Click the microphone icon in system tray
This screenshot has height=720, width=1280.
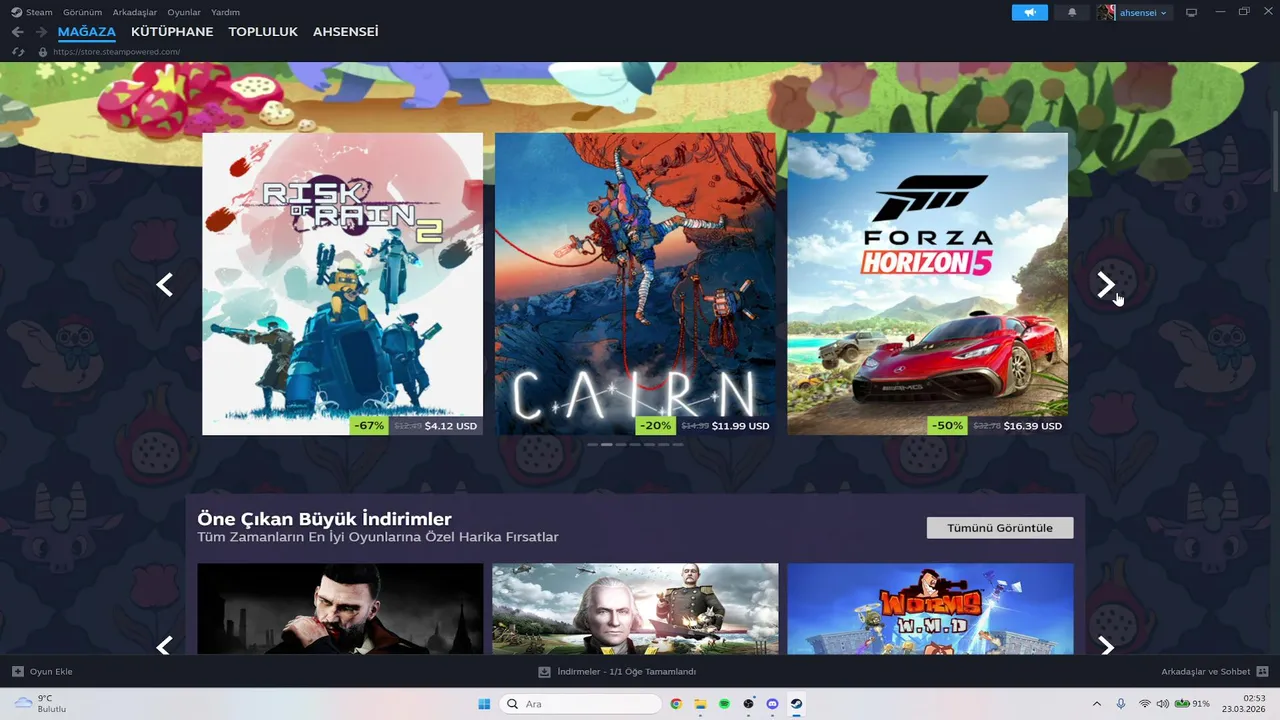[x=1121, y=704]
